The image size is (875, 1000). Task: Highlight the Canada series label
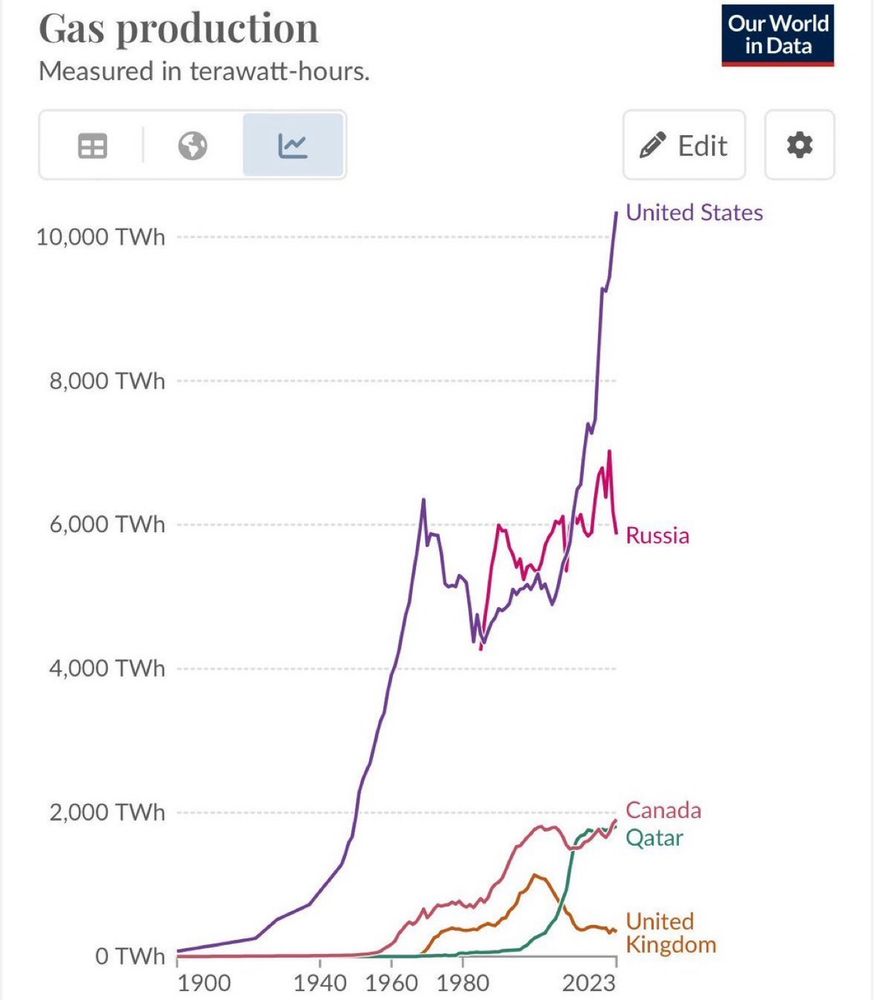[663, 810]
